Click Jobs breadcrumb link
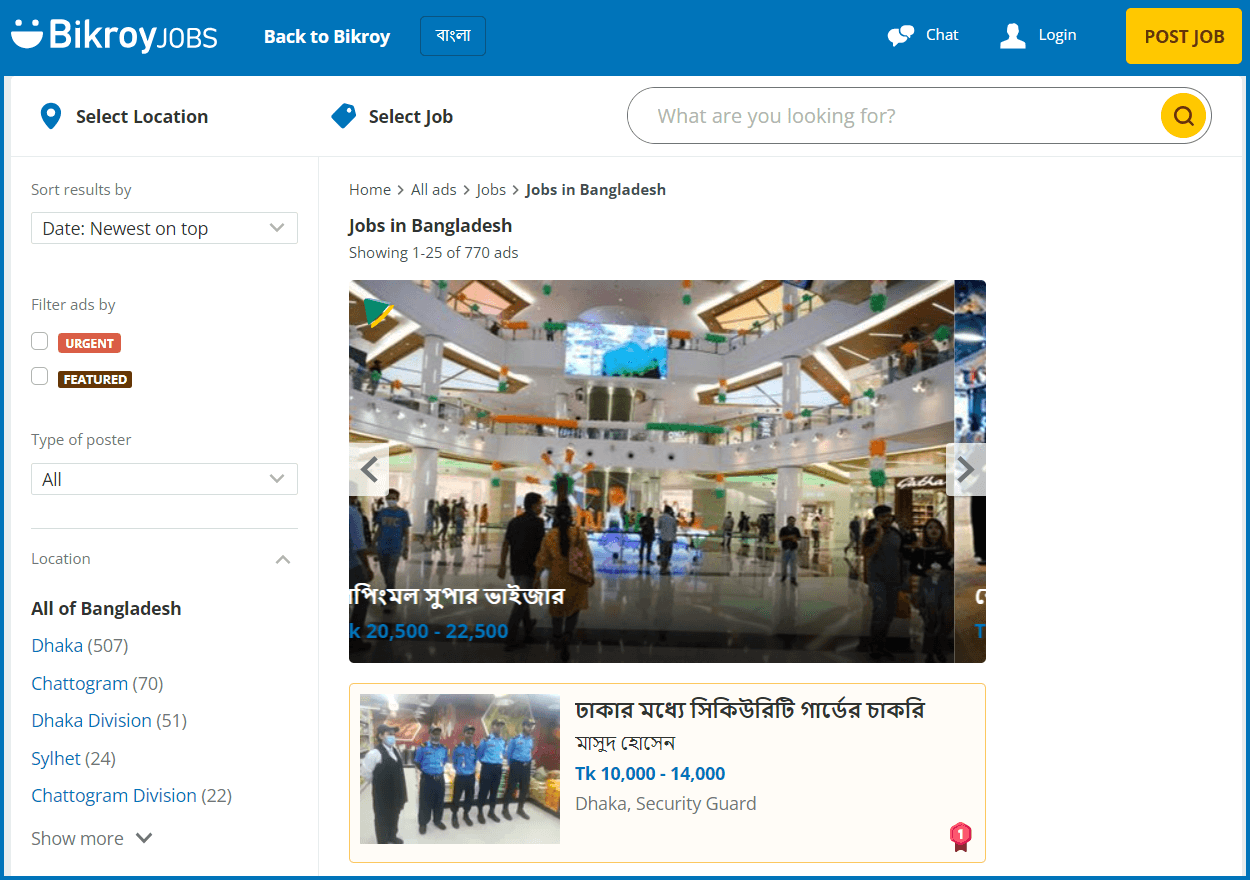The height and width of the screenshot is (880, 1250). click(x=491, y=189)
